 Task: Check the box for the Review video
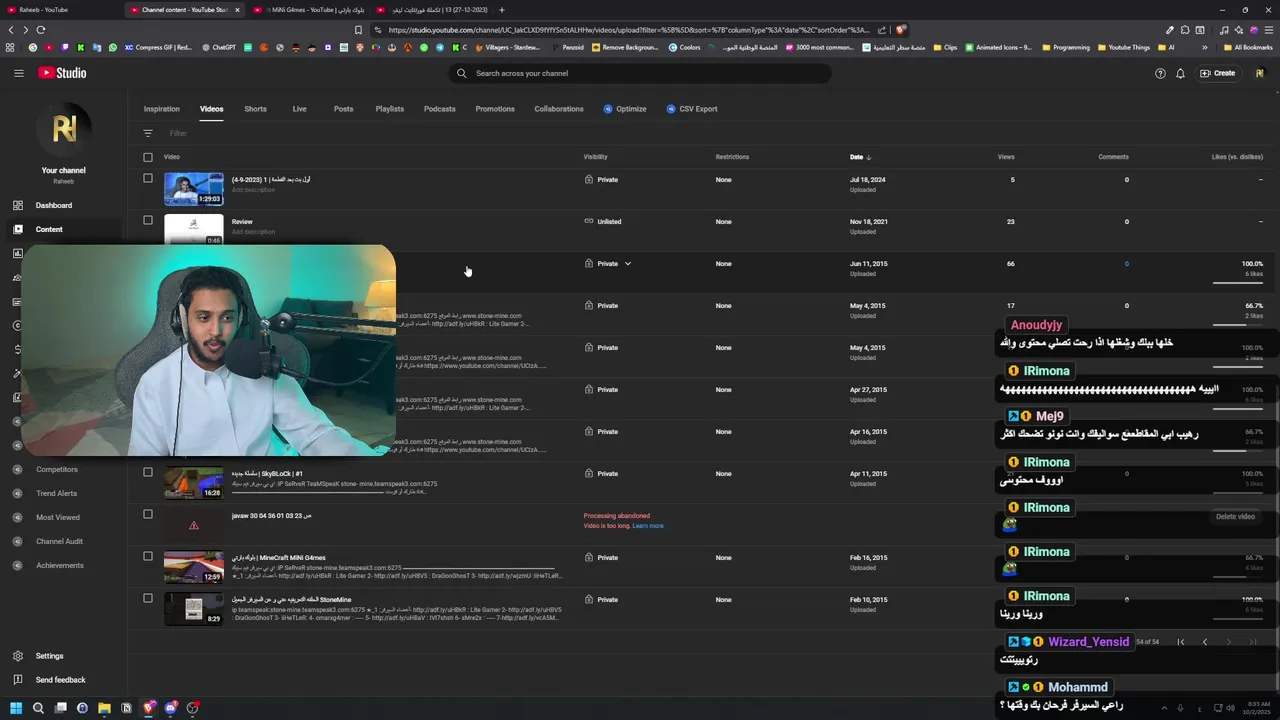[x=148, y=220]
